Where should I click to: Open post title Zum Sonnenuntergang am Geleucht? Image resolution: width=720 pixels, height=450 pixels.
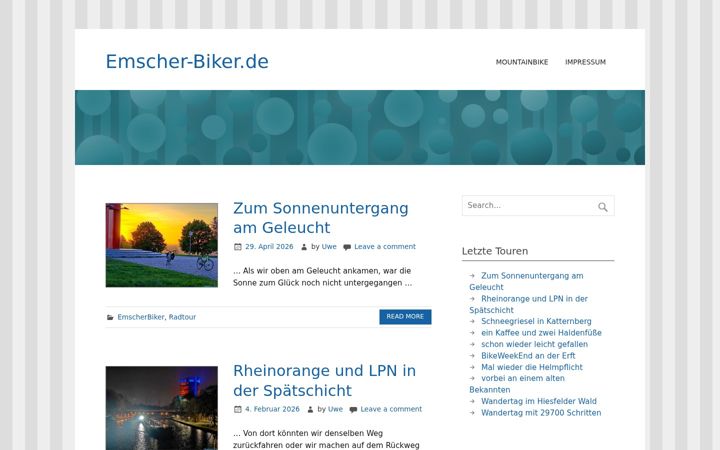321,218
